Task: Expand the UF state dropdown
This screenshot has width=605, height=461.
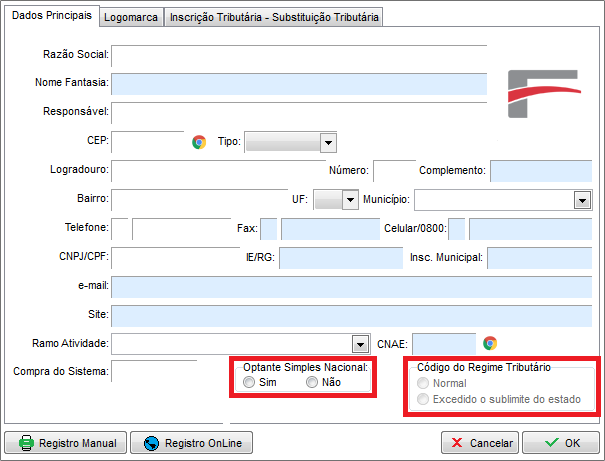Action: pos(349,200)
